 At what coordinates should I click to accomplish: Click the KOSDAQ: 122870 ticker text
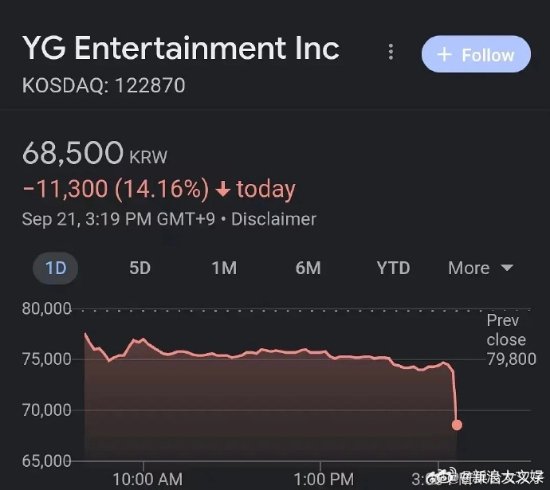click(x=103, y=86)
